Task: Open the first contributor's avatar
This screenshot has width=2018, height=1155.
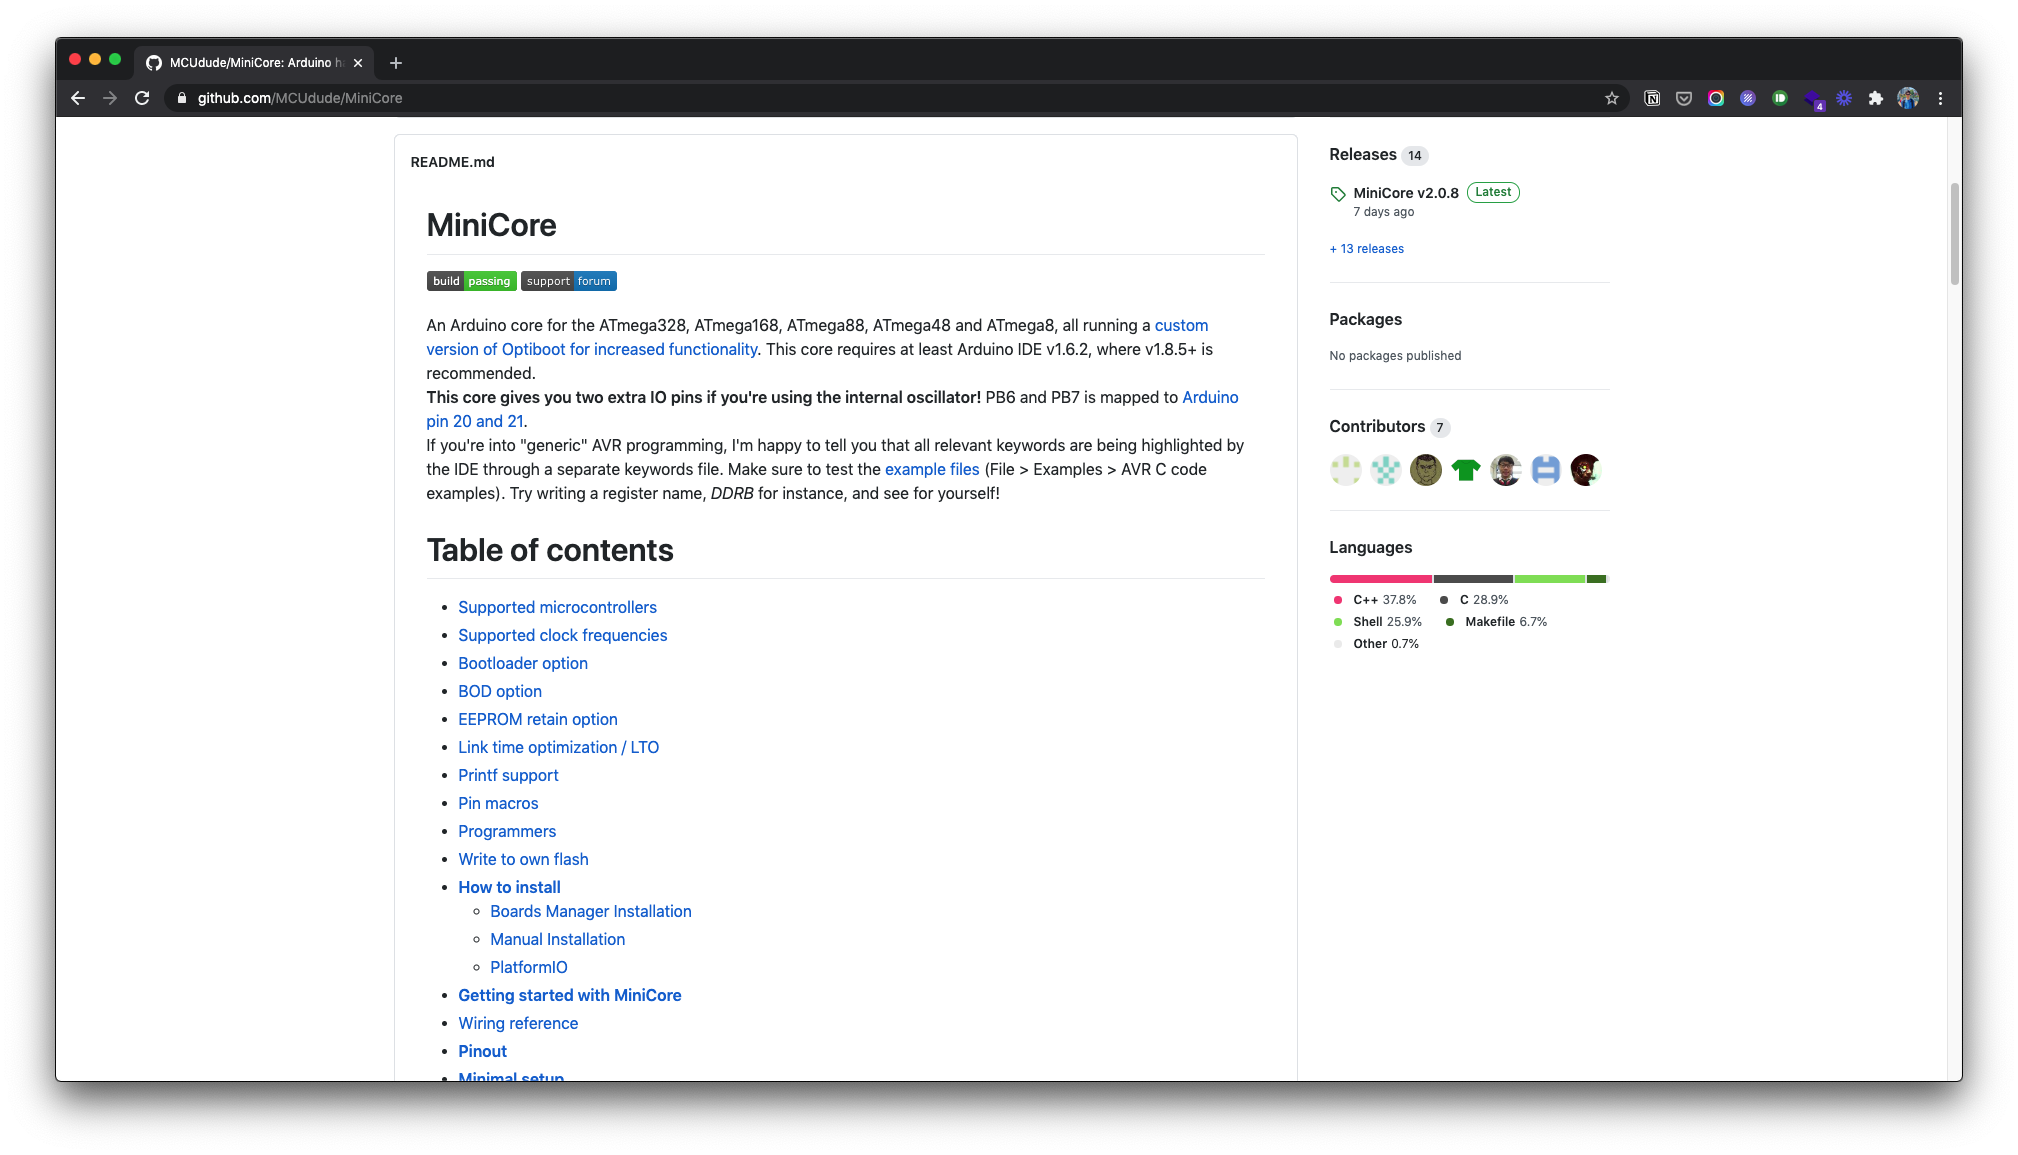Action: pos(1346,470)
